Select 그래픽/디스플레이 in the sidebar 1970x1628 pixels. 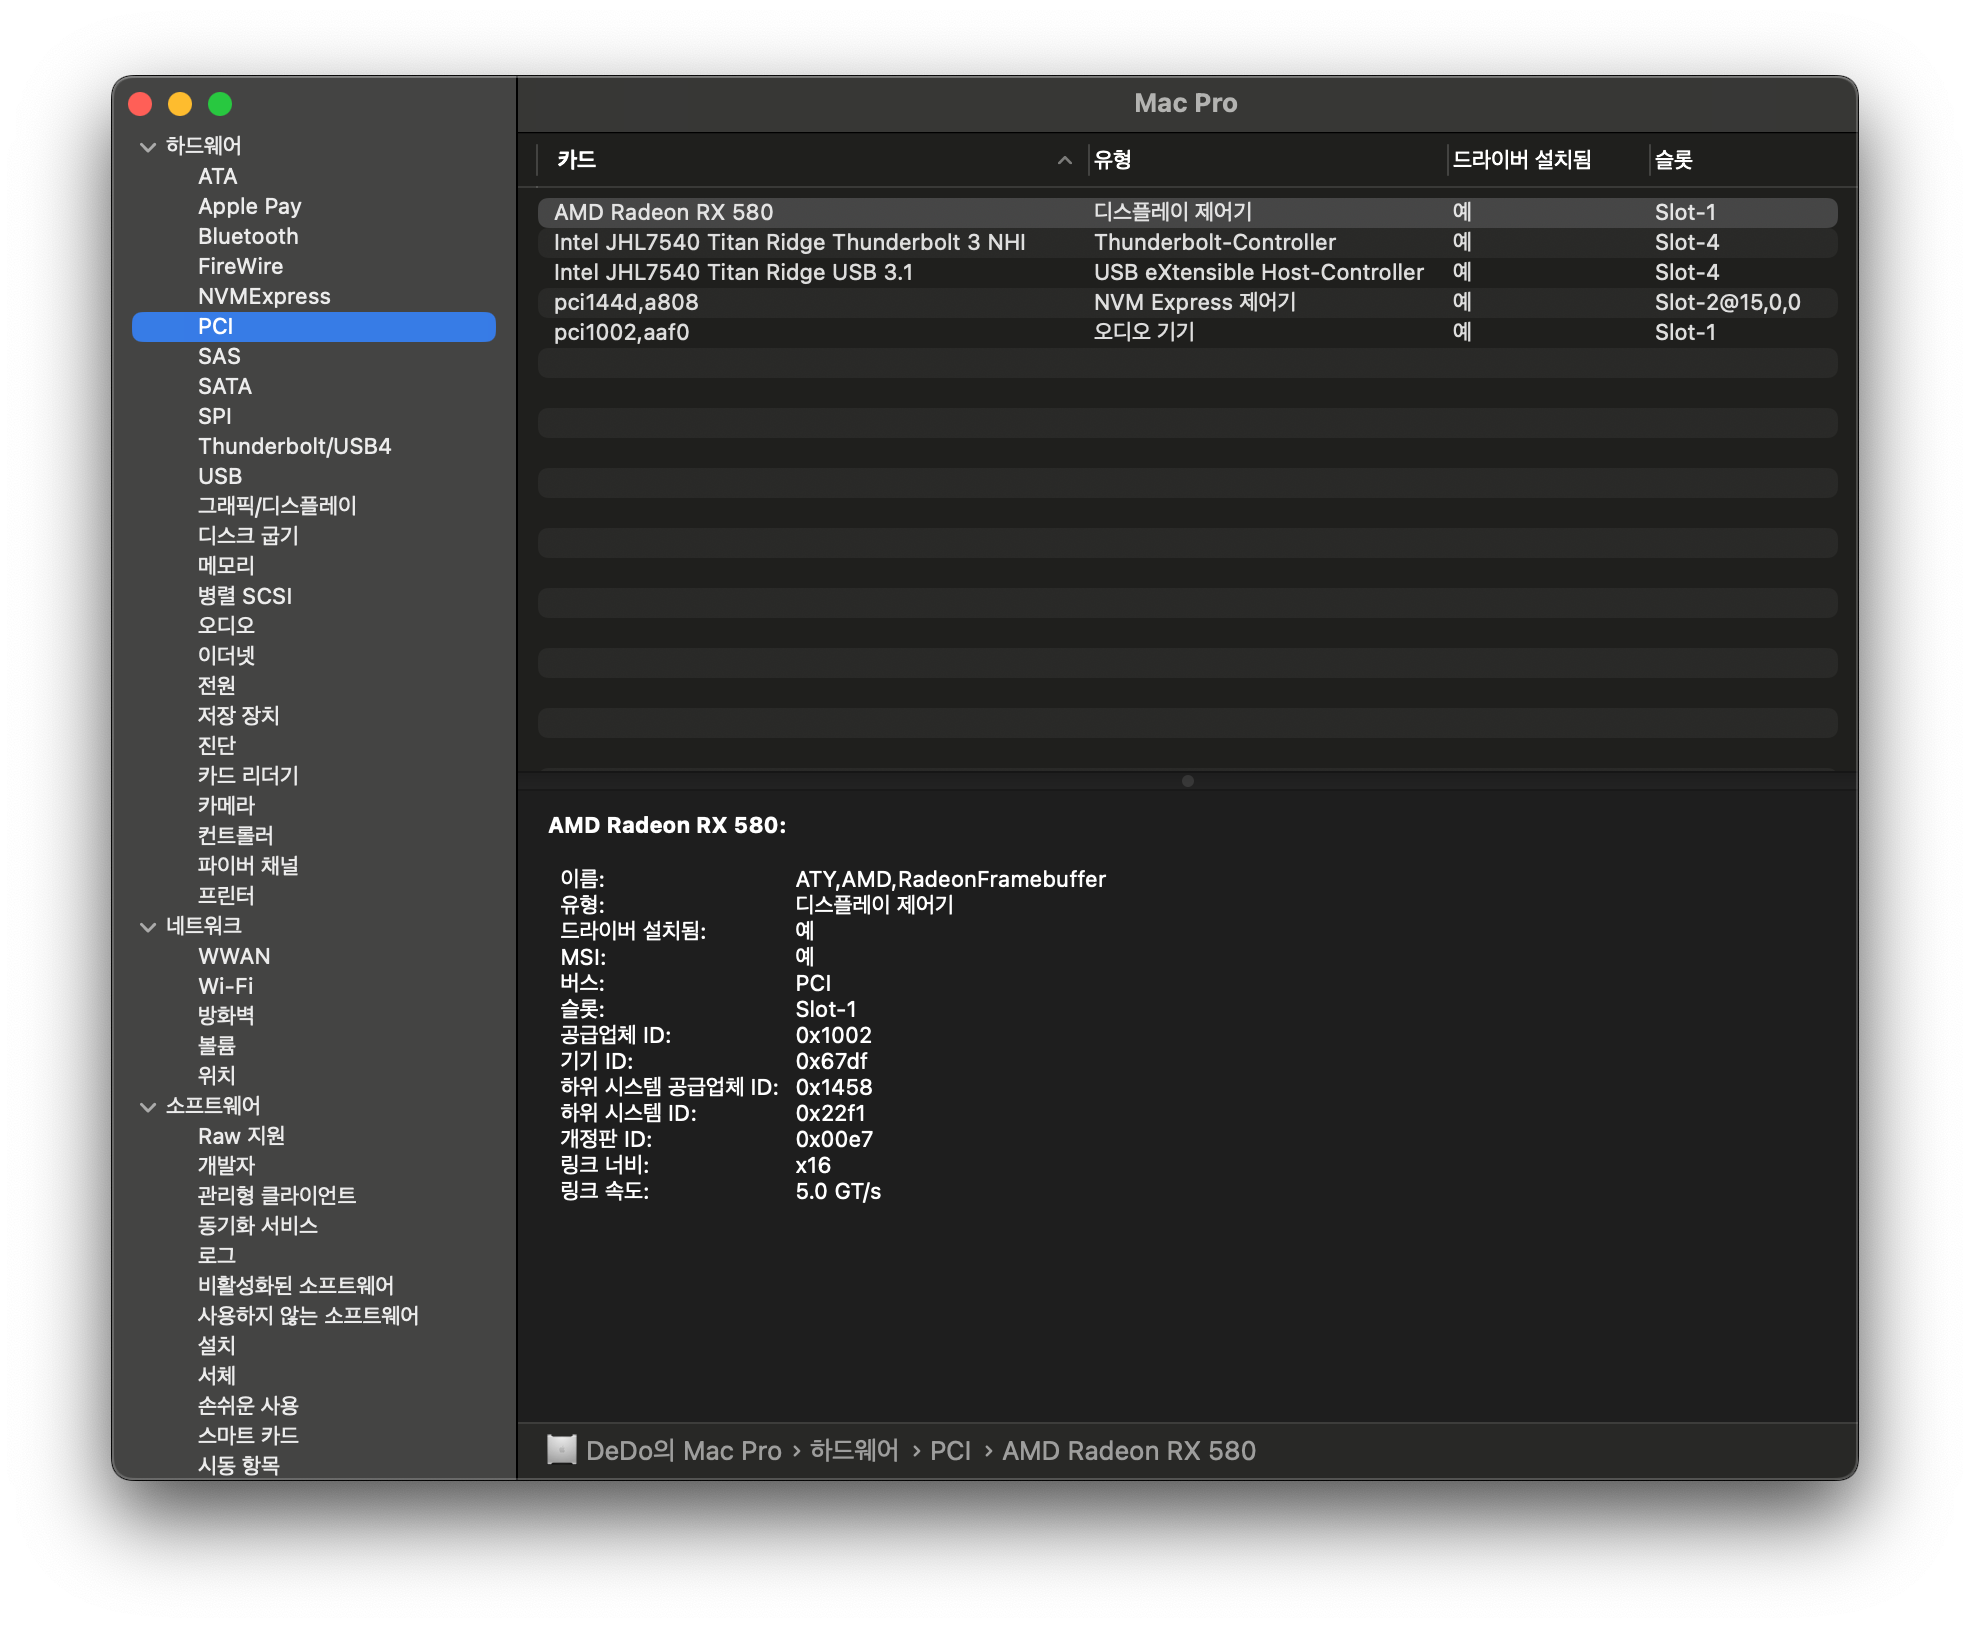coord(277,506)
